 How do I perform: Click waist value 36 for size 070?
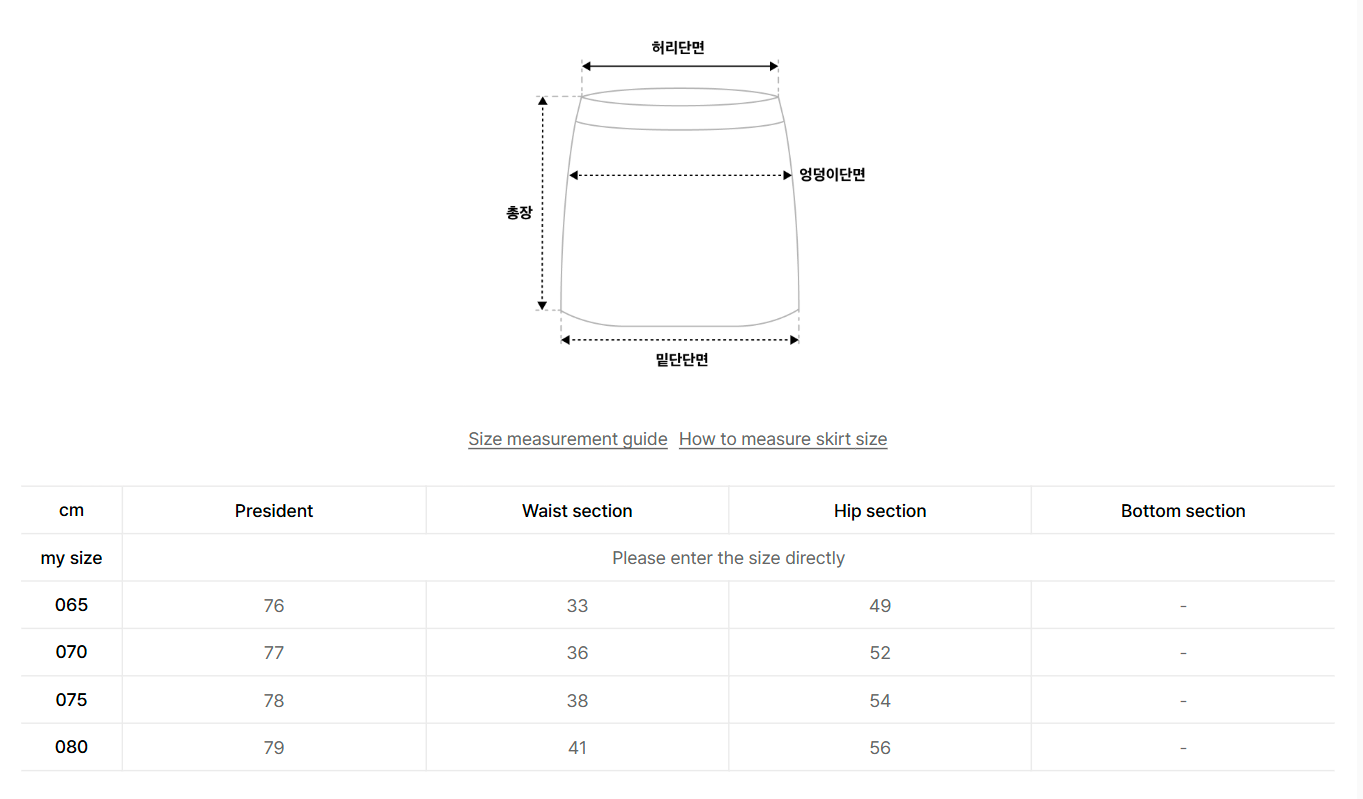577,653
